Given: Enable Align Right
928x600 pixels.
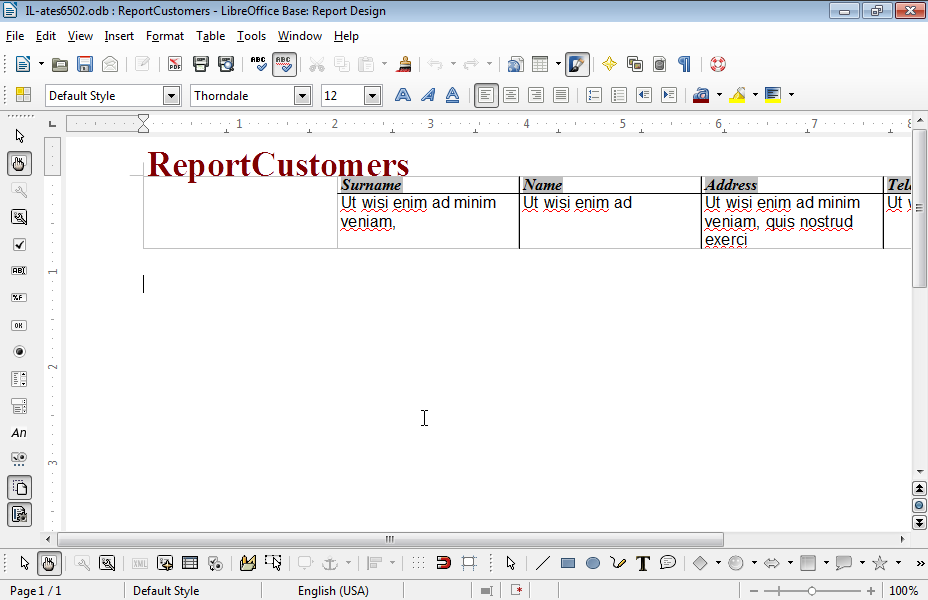Looking at the screenshot, I should click(x=536, y=95).
